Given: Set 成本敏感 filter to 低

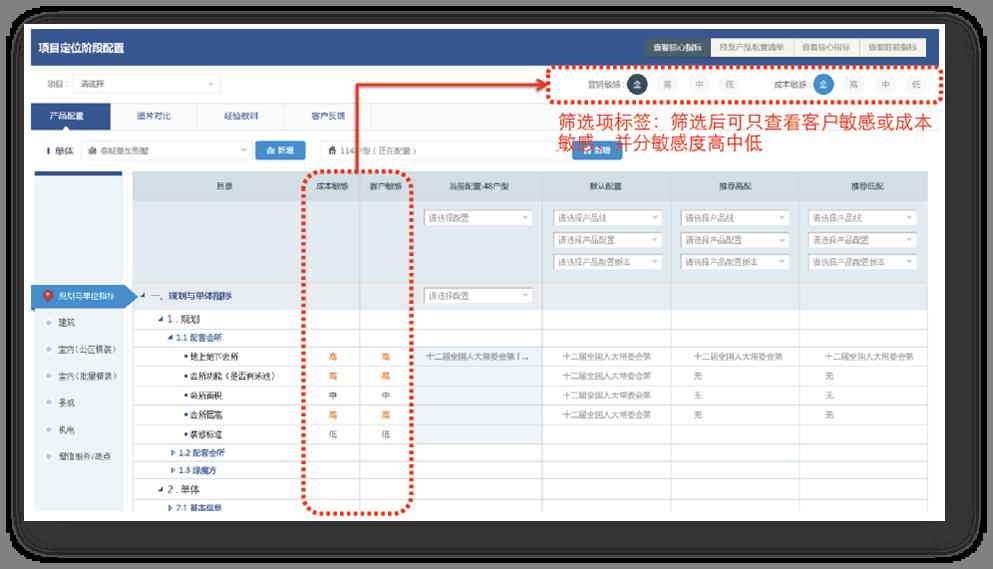Looking at the screenshot, I should 915,85.
